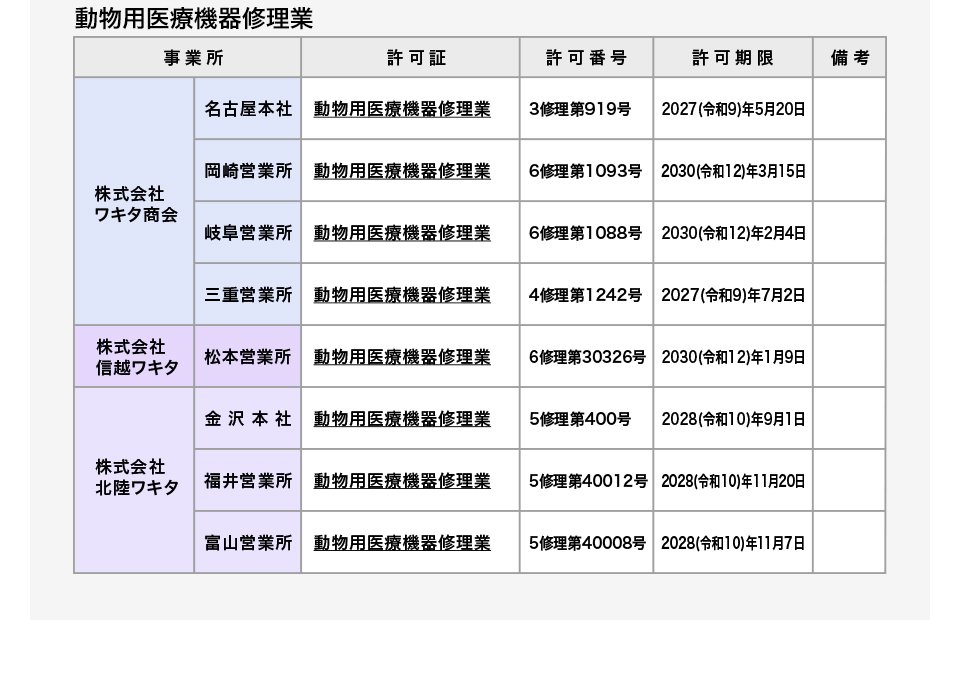Click the 株式会社北陸ワキタ company cell
The image size is (960, 690).
point(134,481)
